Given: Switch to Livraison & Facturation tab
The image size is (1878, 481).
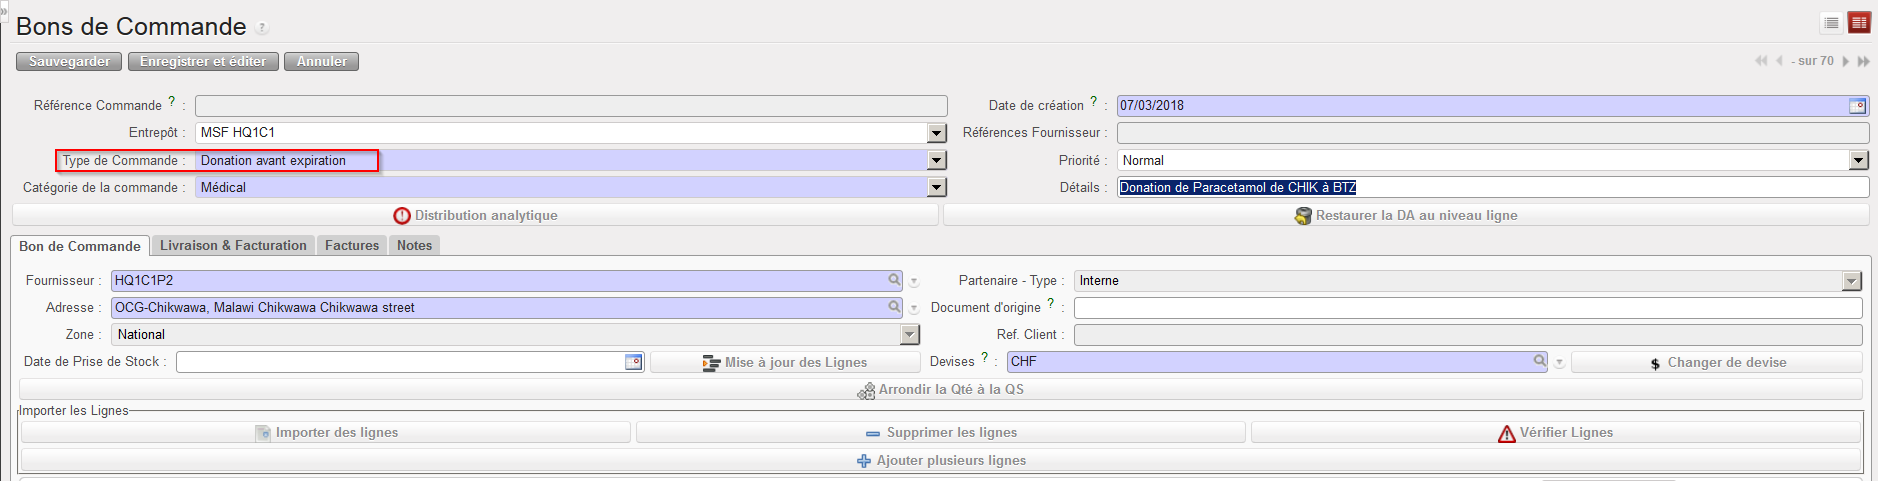Looking at the screenshot, I should 233,245.
